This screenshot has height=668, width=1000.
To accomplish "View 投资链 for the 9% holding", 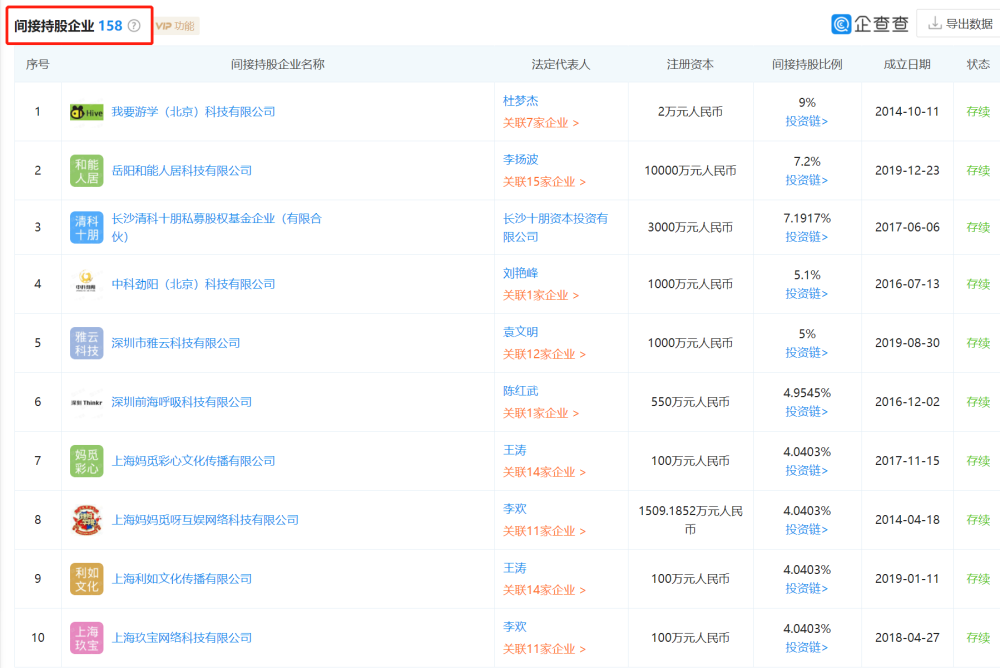I will pos(807,121).
